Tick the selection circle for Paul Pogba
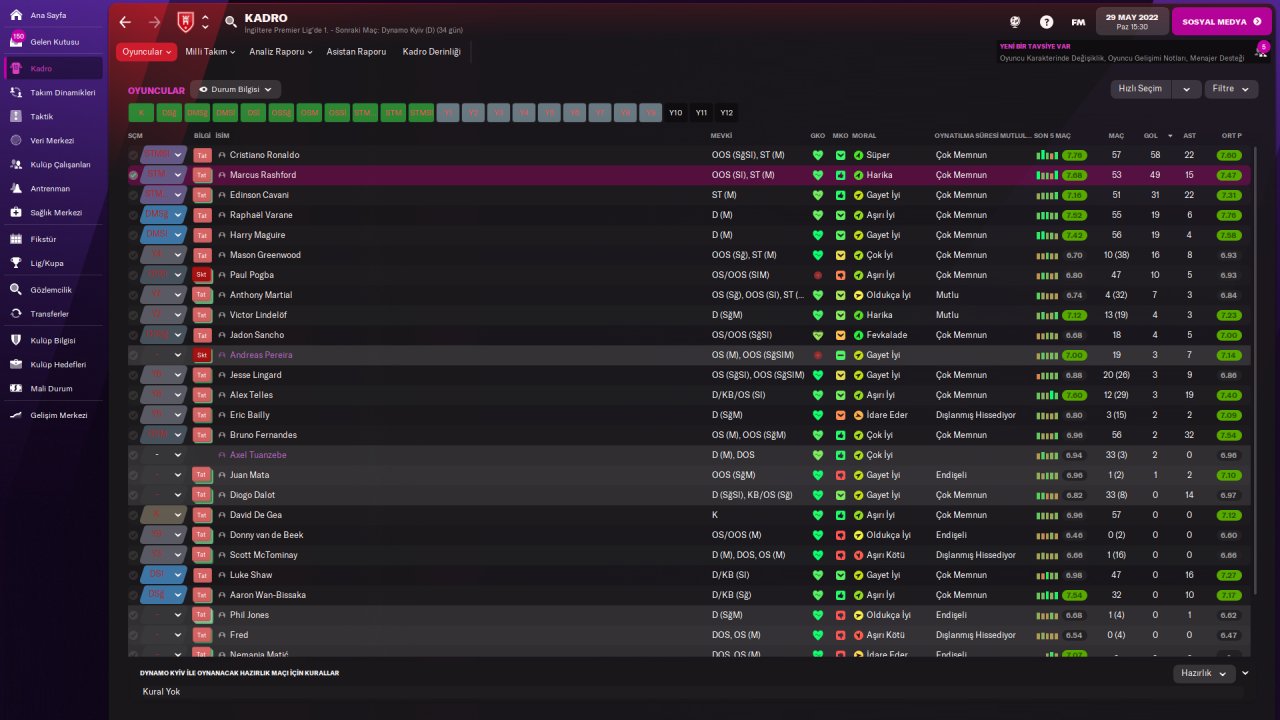 [x=134, y=275]
